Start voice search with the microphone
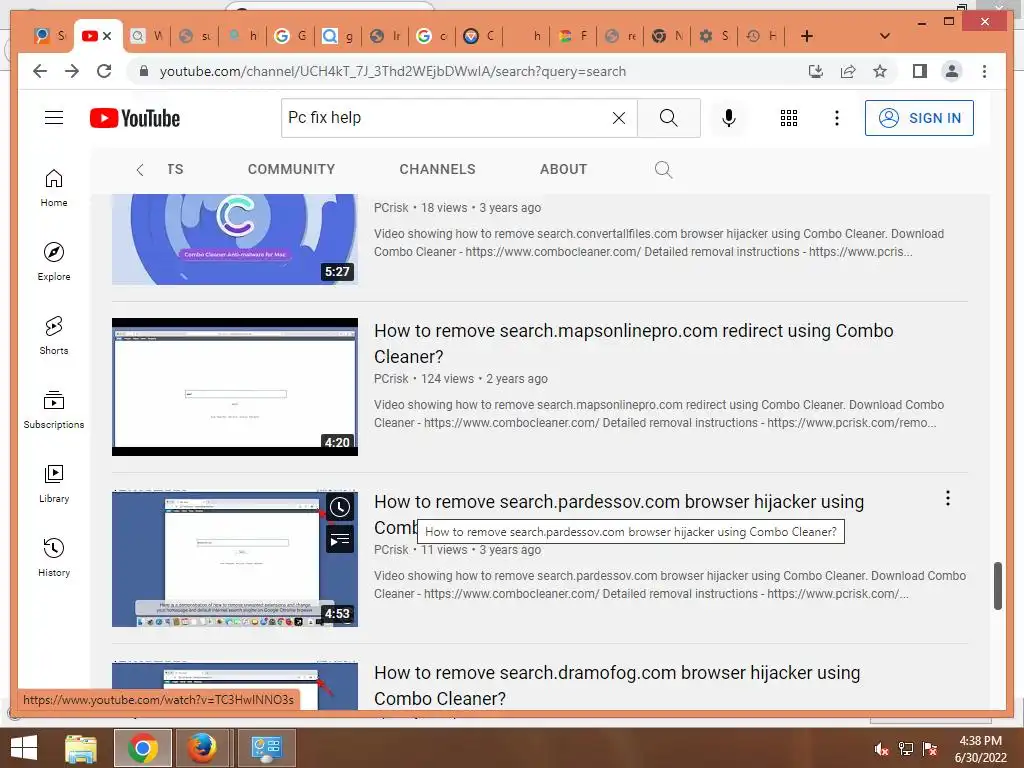 [729, 118]
